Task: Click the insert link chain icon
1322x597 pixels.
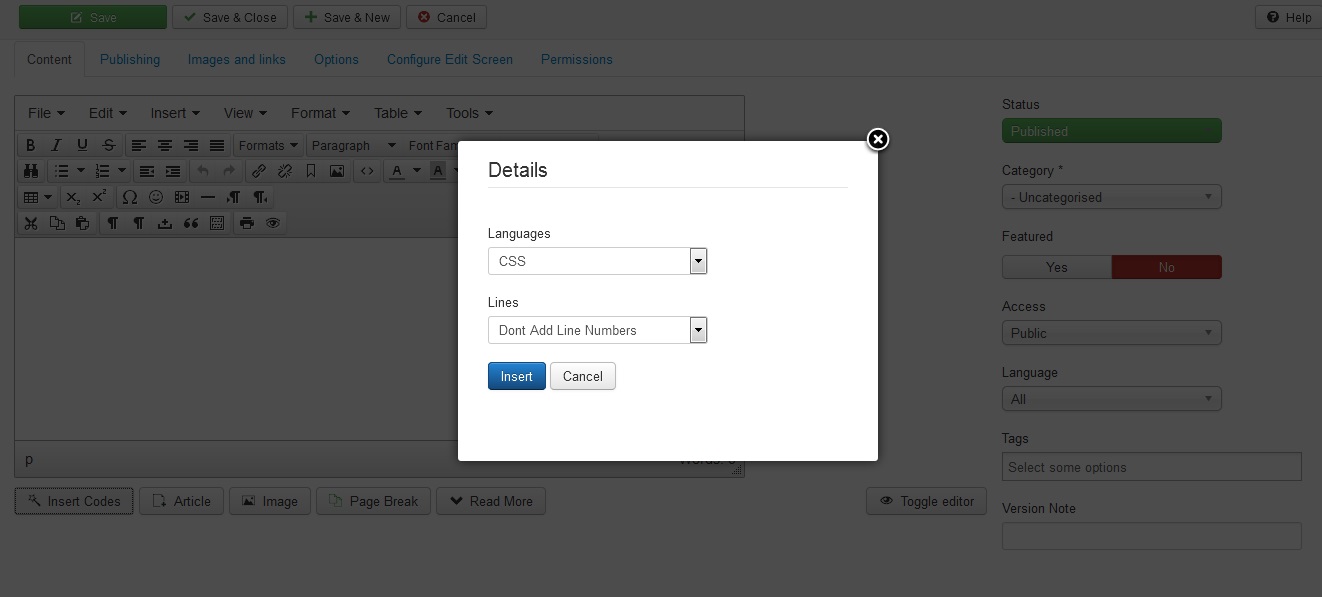Action: pyautogui.click(x=259, y=171)
